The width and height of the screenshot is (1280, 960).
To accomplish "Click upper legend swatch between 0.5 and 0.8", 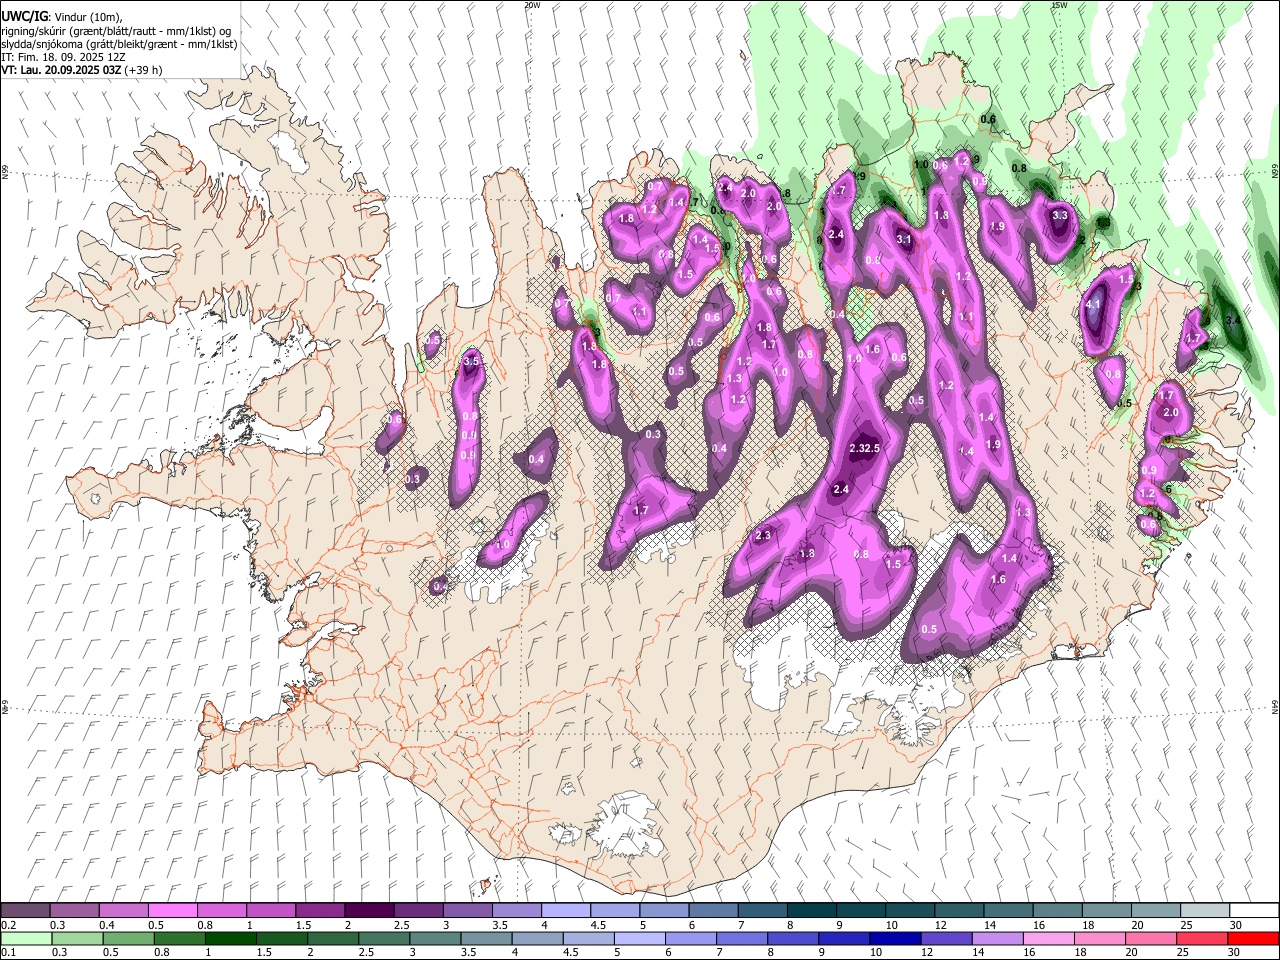I will (x=174, y=910).
